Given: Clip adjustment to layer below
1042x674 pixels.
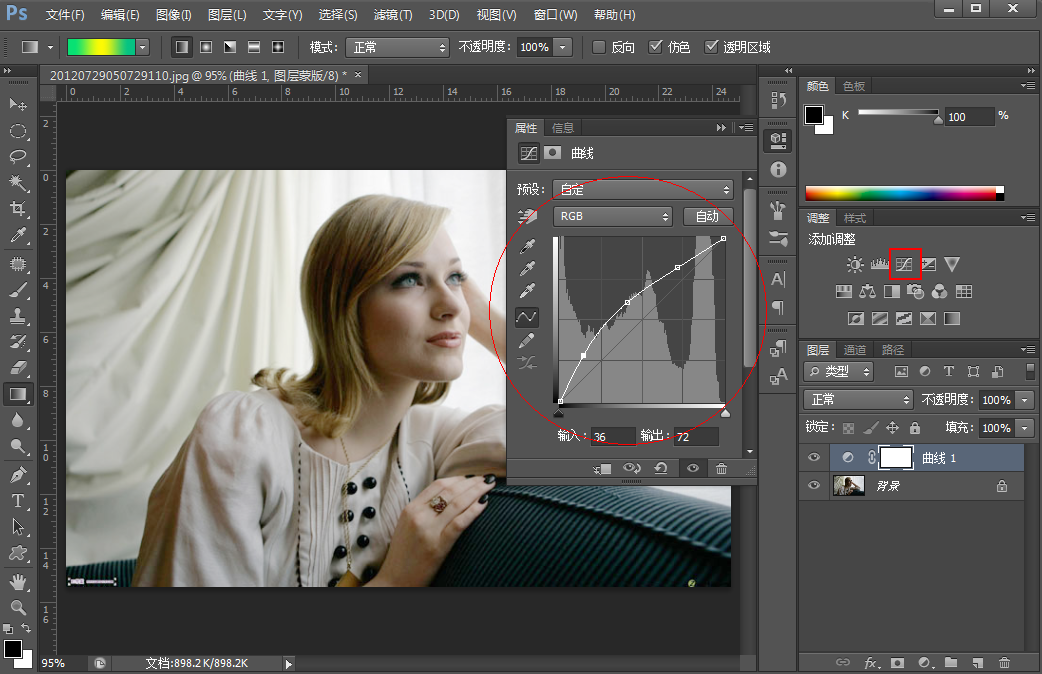Looking at the screenshot, I should [x=602, y=469].
